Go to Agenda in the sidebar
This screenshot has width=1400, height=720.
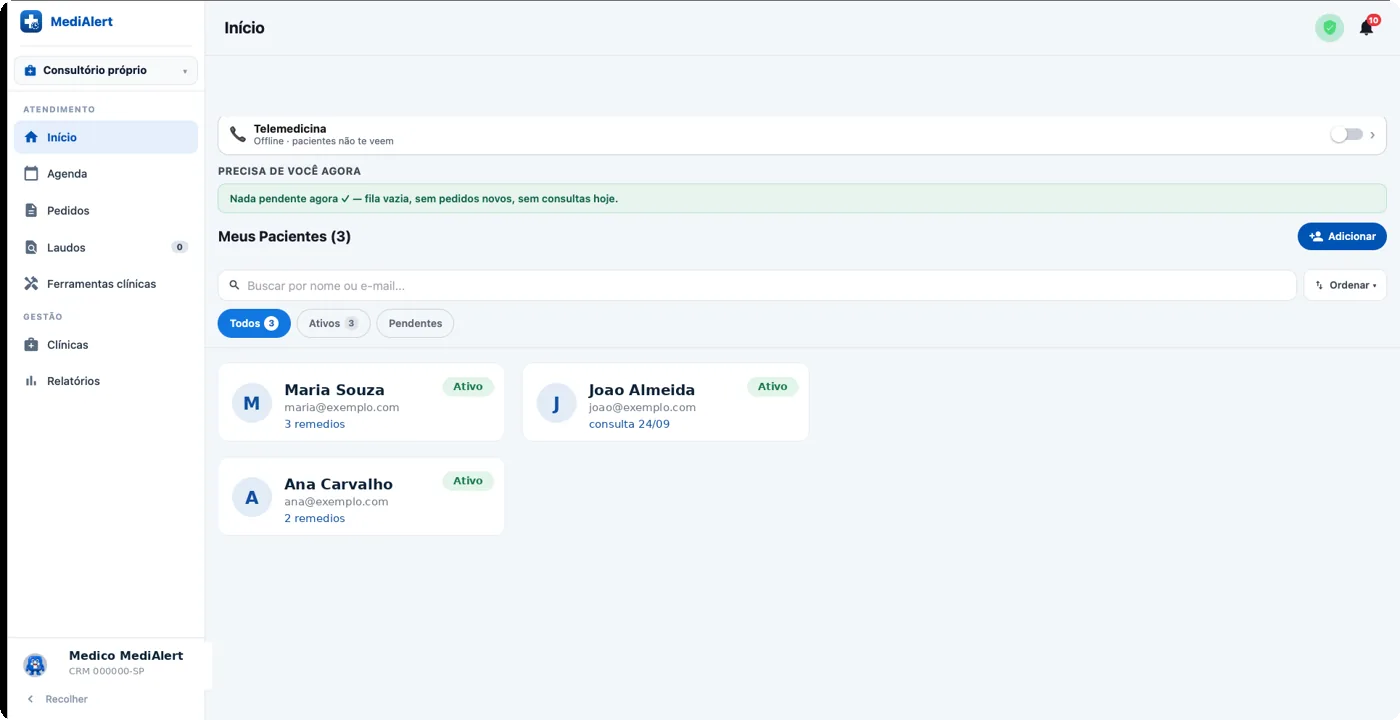tap(106, 174)
